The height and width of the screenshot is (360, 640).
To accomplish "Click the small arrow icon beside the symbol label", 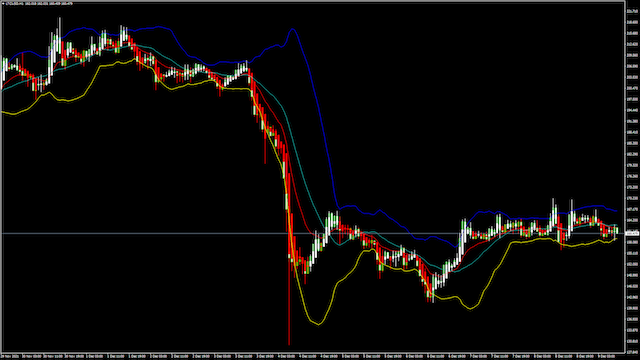I will [x=3, y=3].
